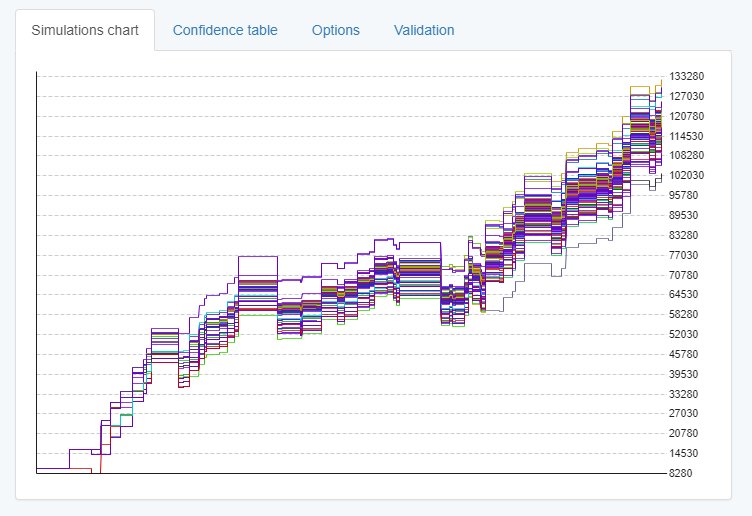Image resolution: width=752 pixels, height=516 pixels.
Task: Open the Validation tab
Action: [424, 30]
